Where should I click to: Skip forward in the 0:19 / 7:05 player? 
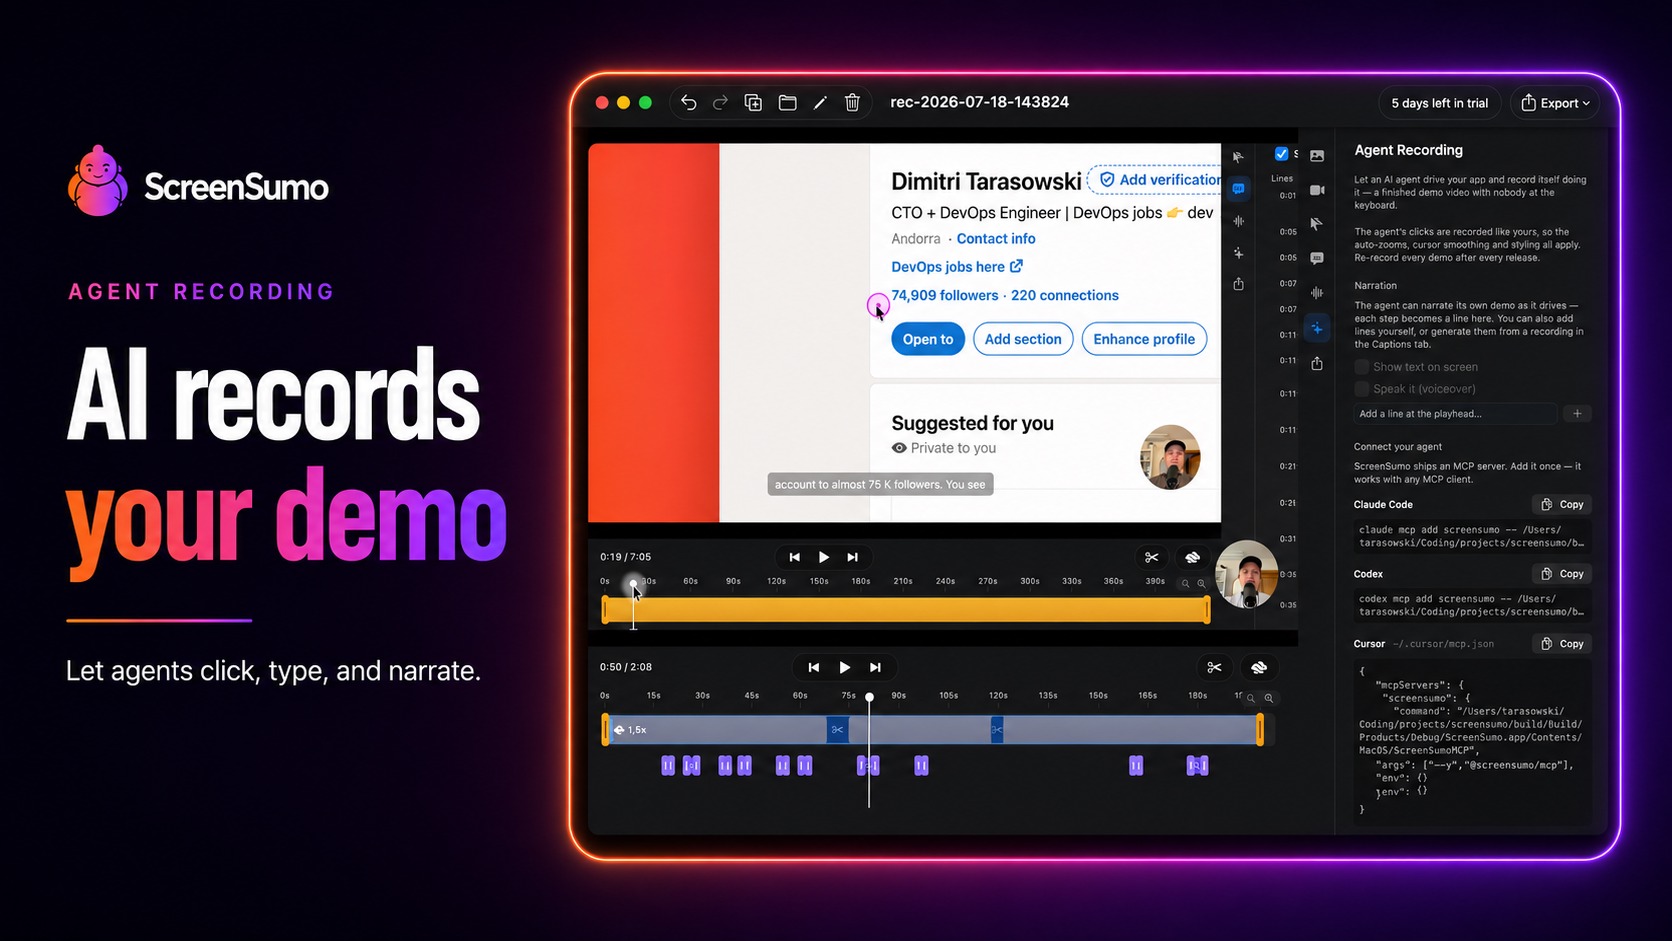(853, 557)
